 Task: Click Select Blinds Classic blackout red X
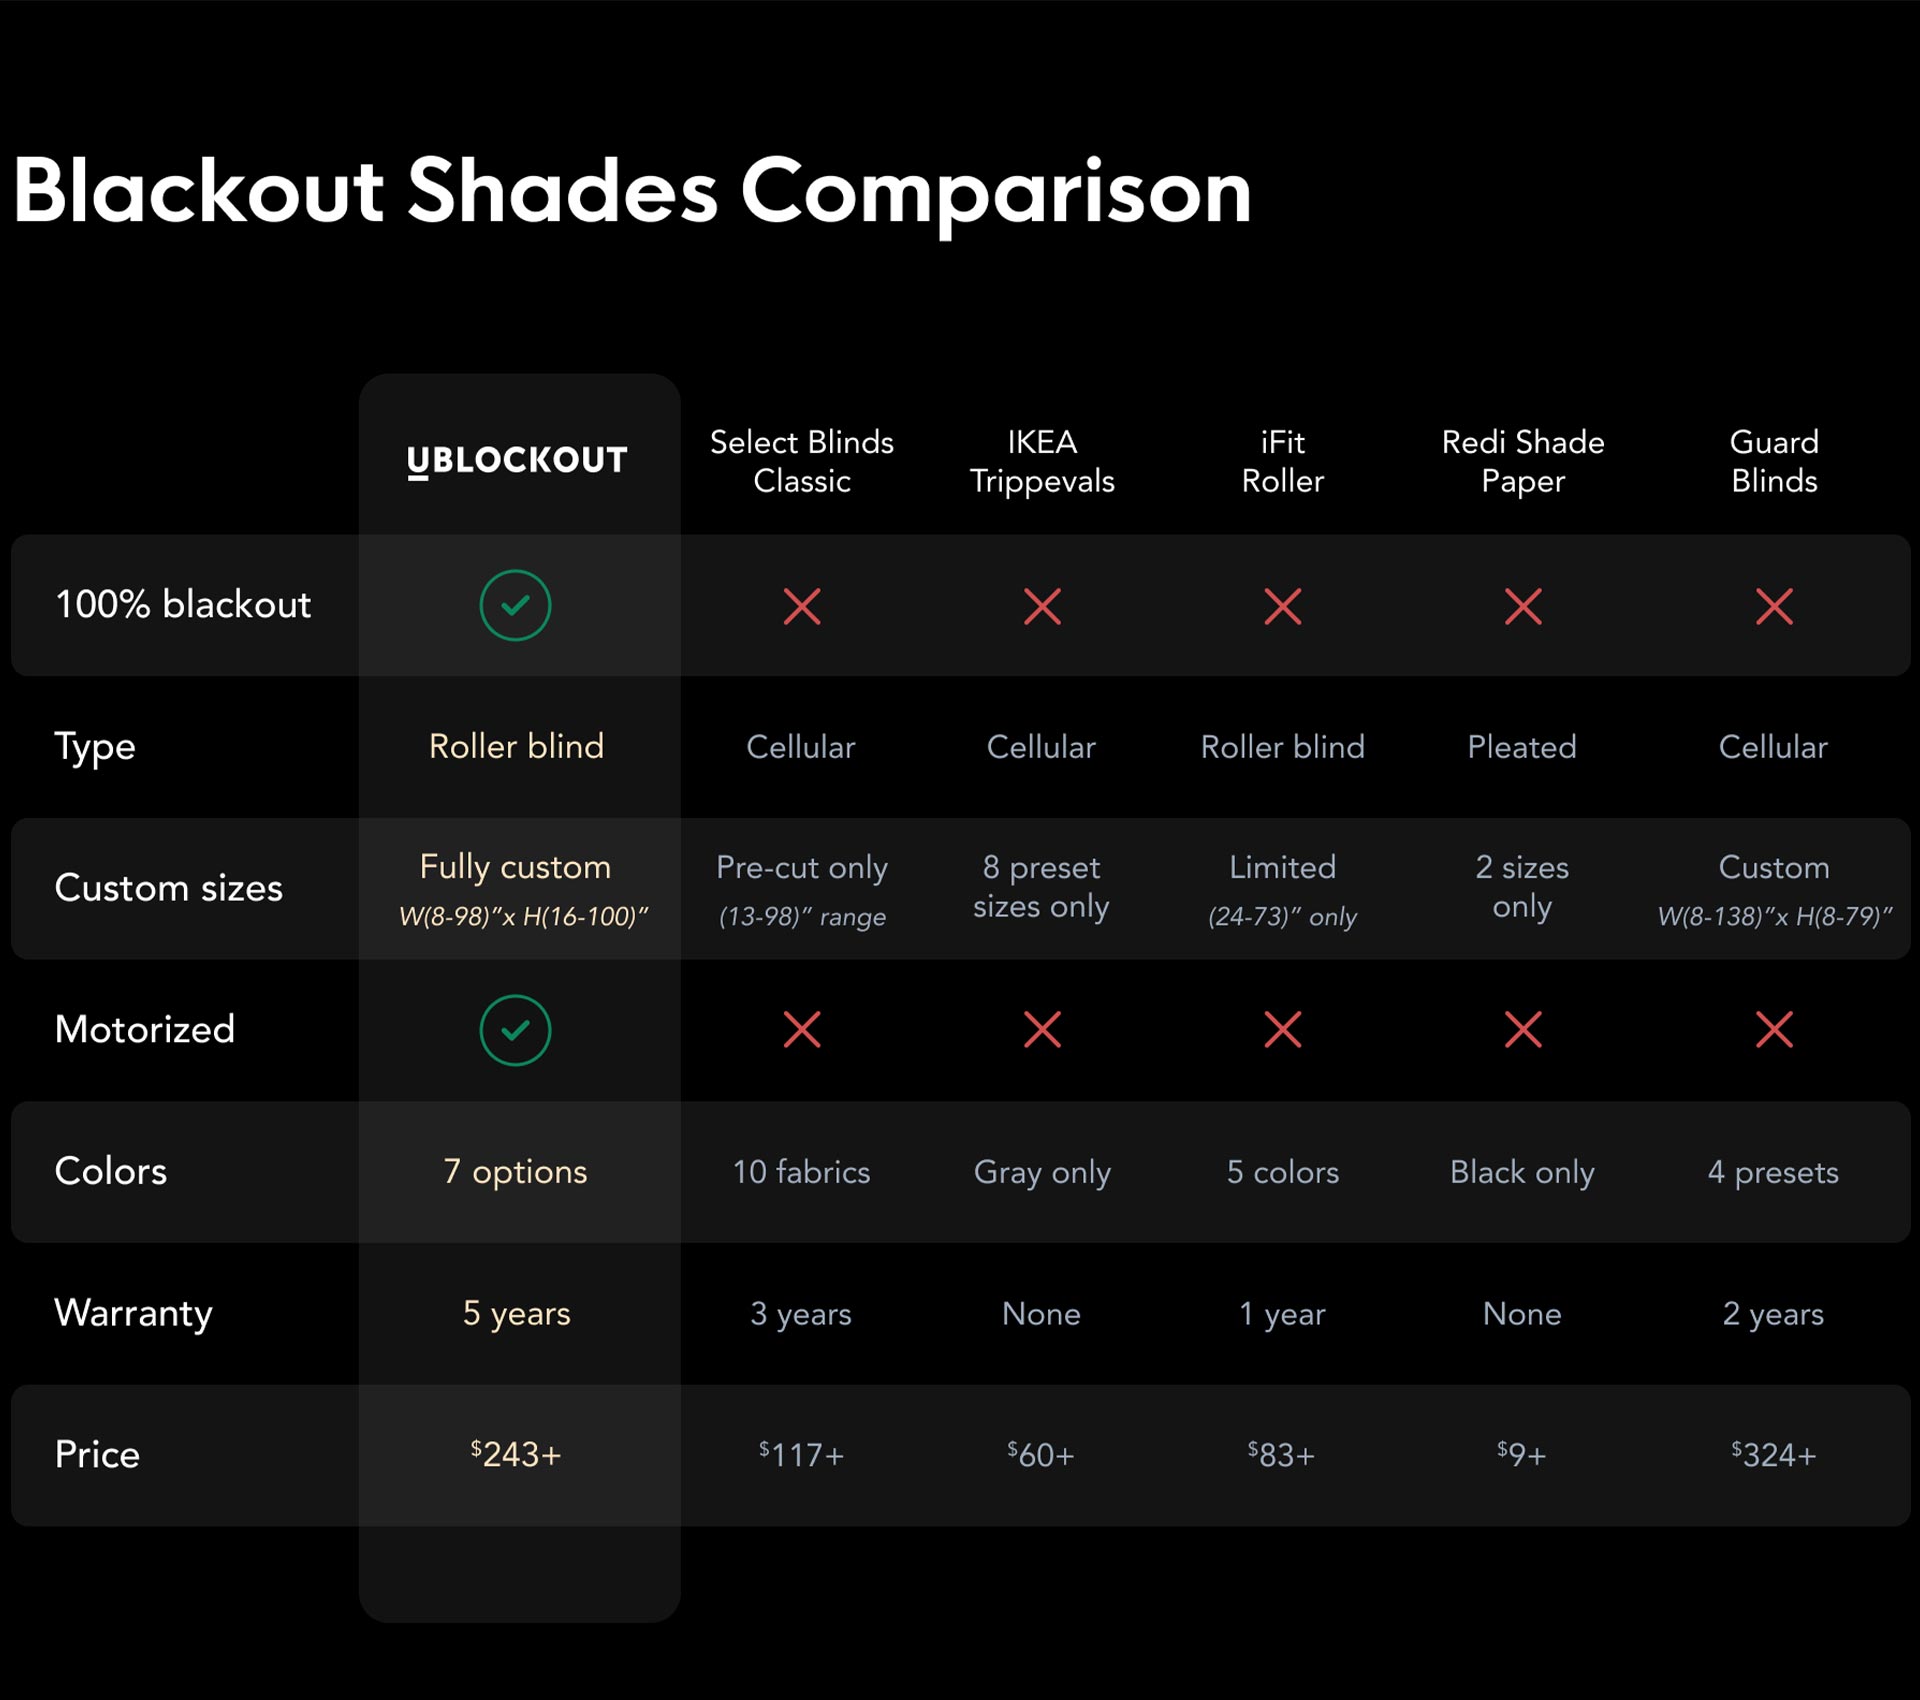pyautogui.click(x=802, y=606)
